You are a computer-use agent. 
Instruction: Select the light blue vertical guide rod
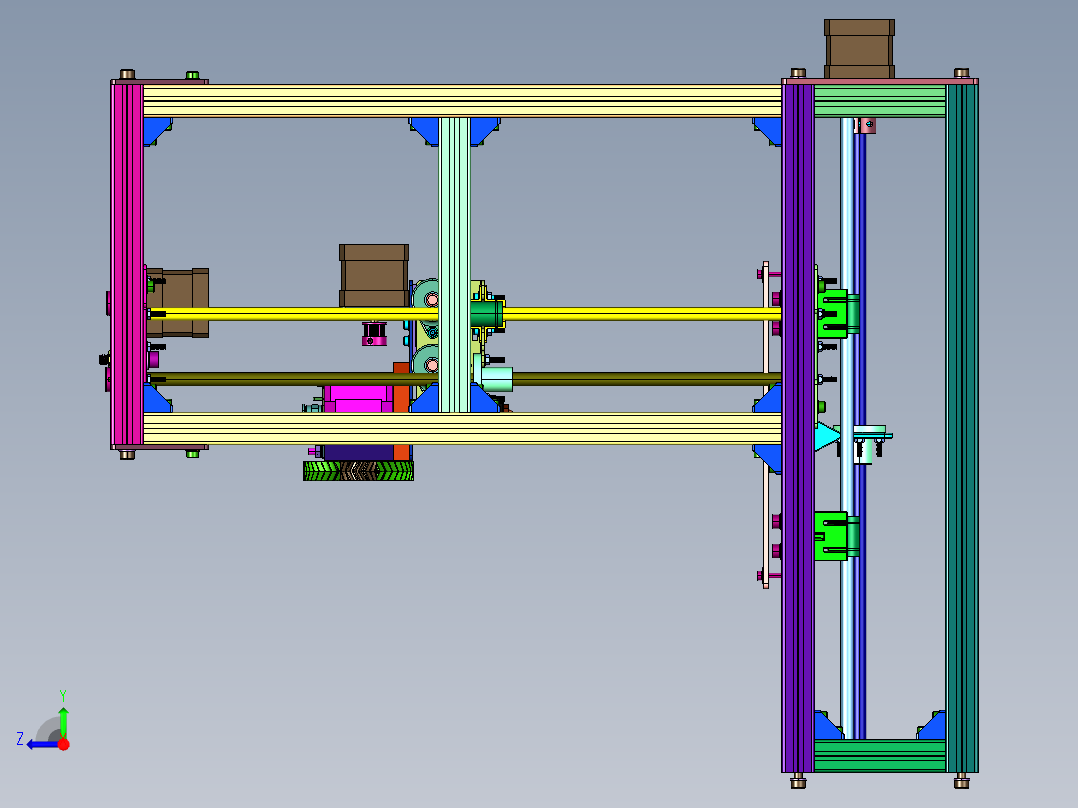[847, 426]
